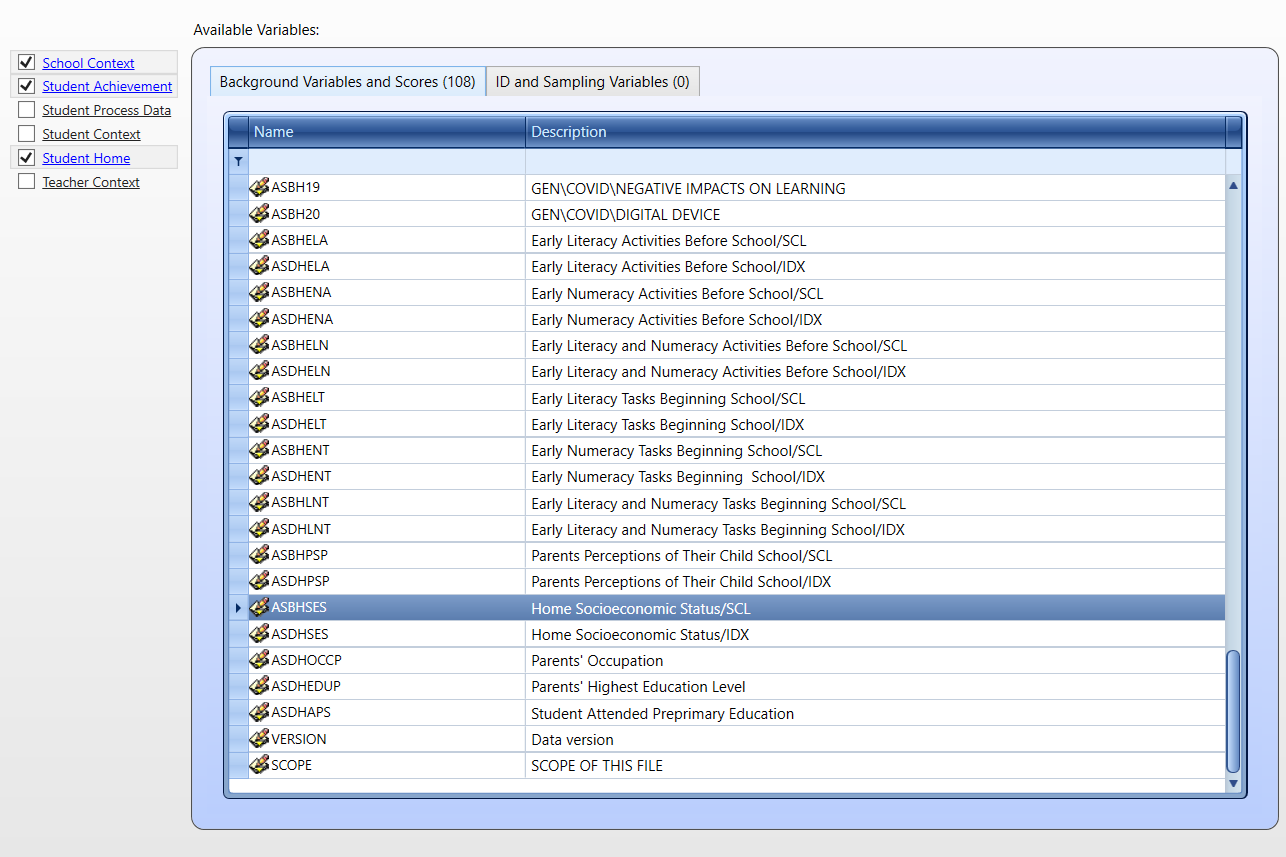Check the Teacher Context checkbox
1286x857 pixels.
coord(26,182)
